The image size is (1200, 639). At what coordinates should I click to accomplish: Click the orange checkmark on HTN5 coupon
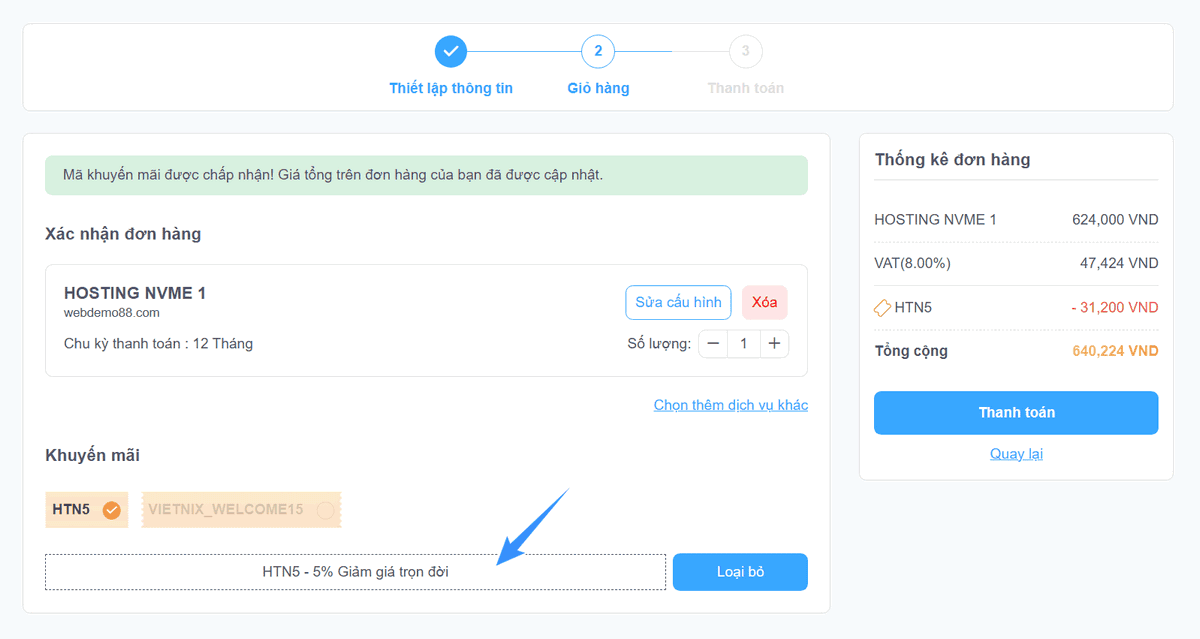click(x=112, y=510)
